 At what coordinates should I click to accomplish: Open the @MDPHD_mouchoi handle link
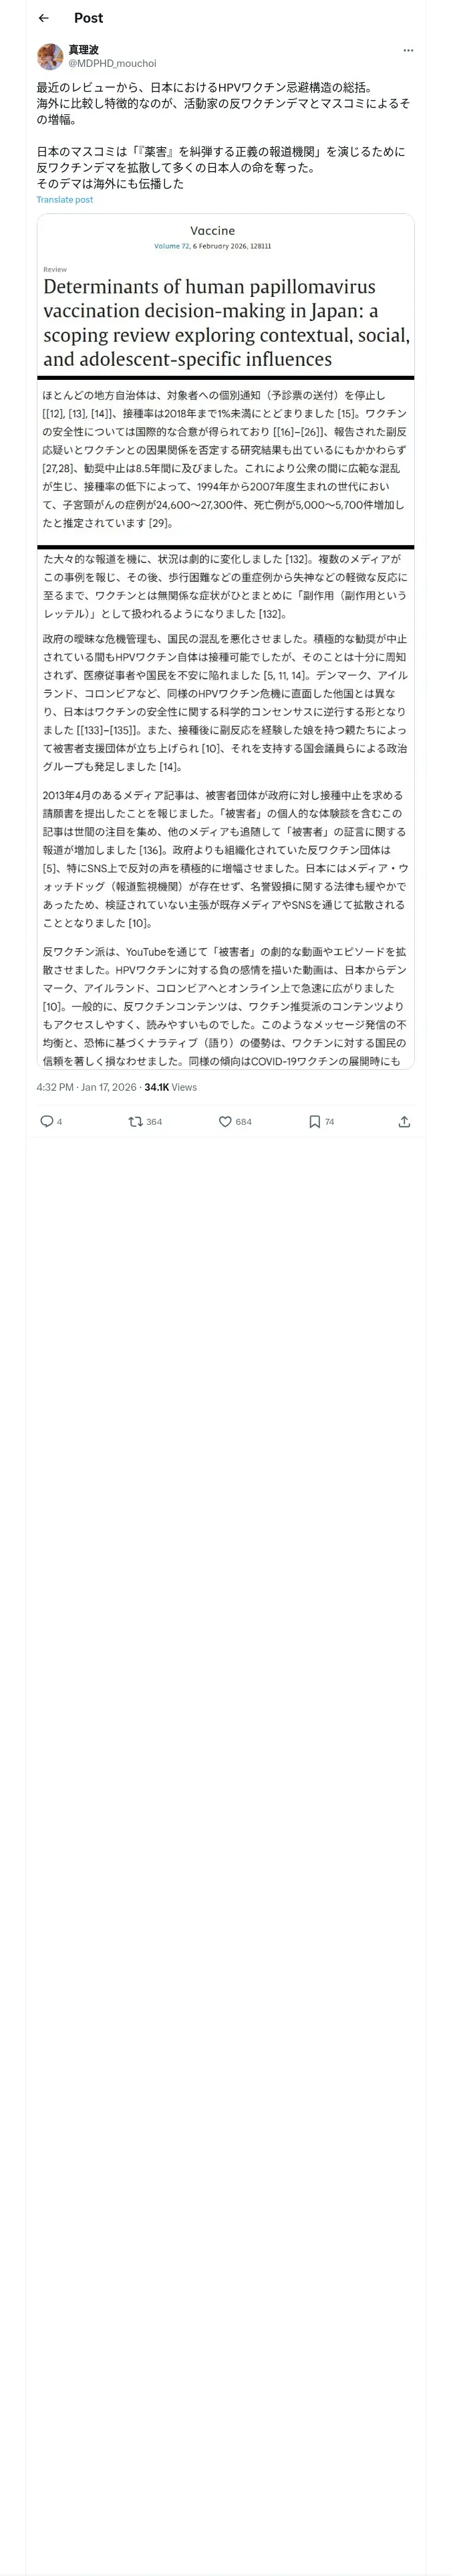pyautogui.click(x=112, y=63)
